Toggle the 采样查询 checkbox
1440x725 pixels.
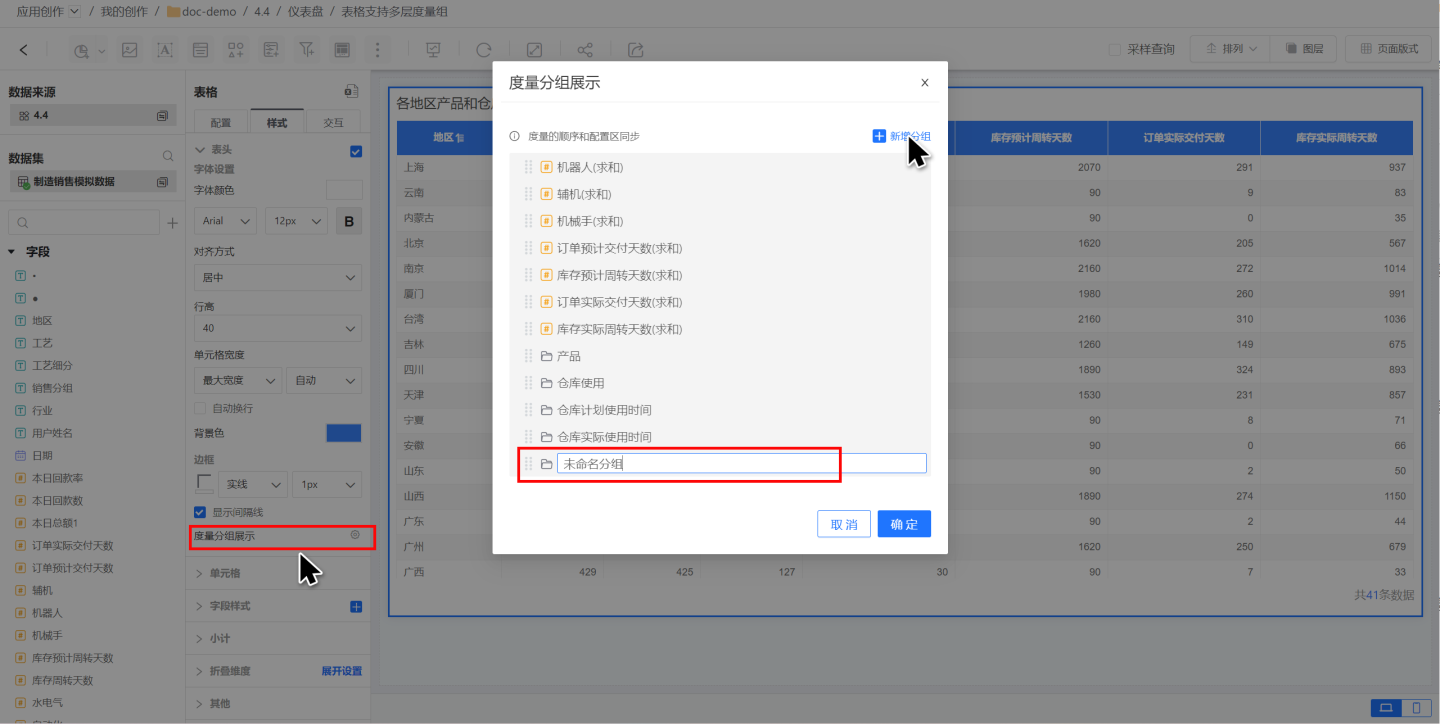1115,49
